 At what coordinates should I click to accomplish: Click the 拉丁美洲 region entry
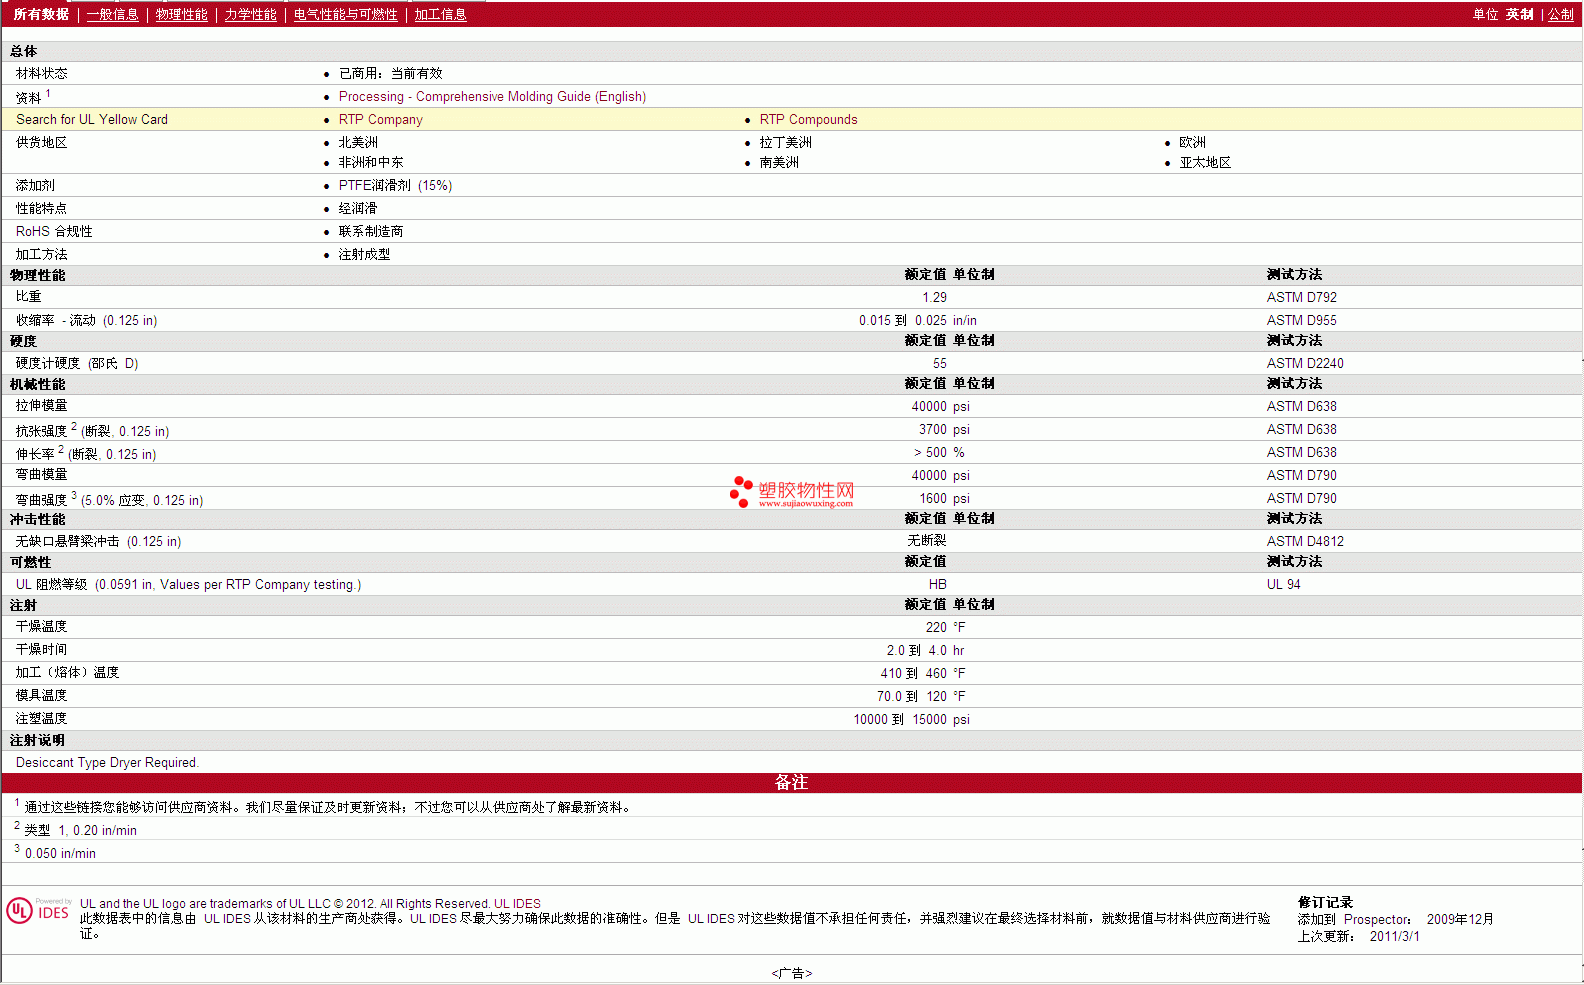tap(785, 142)
